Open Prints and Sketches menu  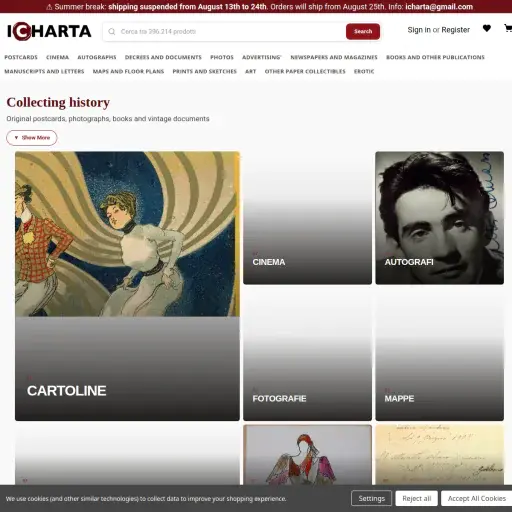coord(204,71)
